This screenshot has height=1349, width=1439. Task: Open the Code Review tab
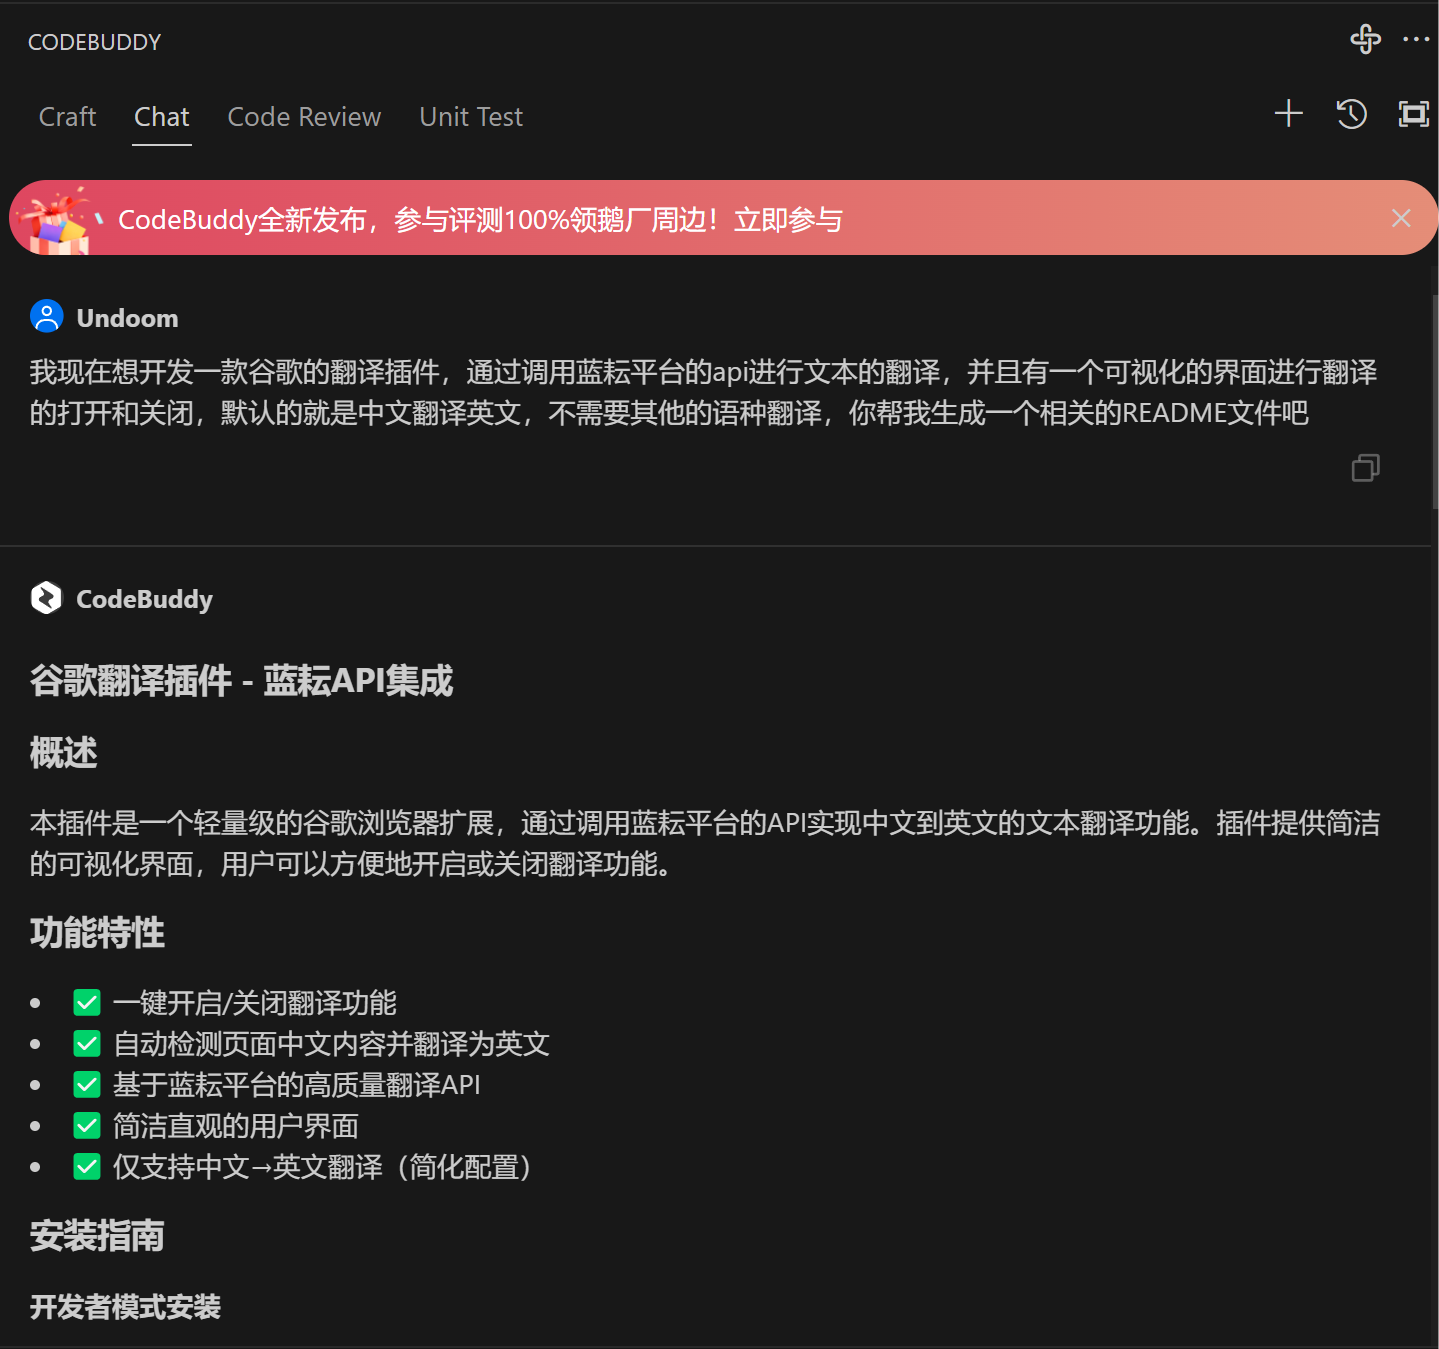pos(304,117)
